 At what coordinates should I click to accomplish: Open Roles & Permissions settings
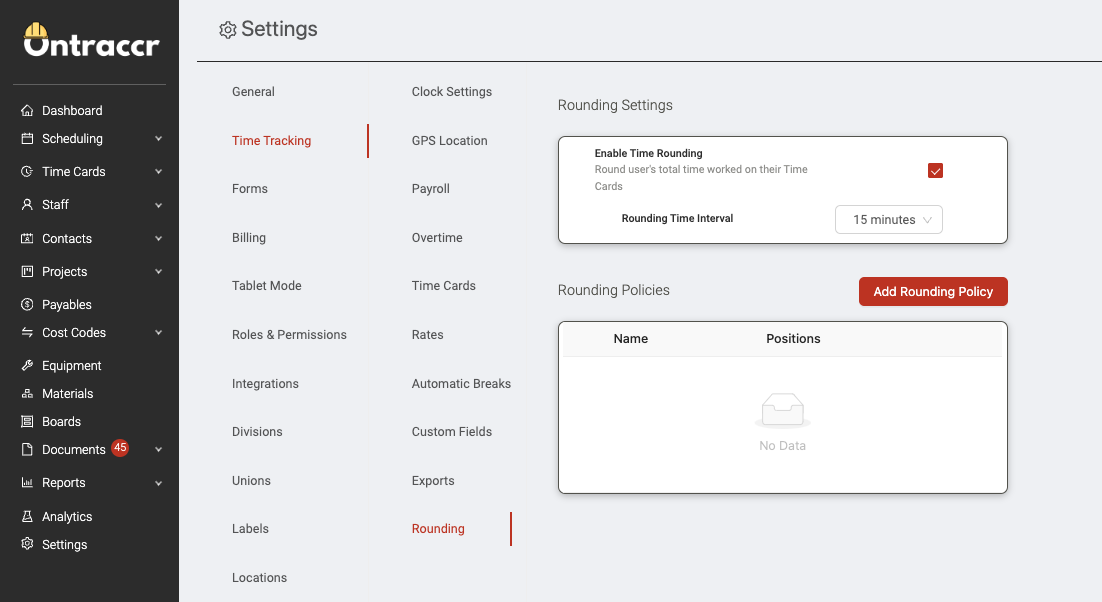pos(289,334)
